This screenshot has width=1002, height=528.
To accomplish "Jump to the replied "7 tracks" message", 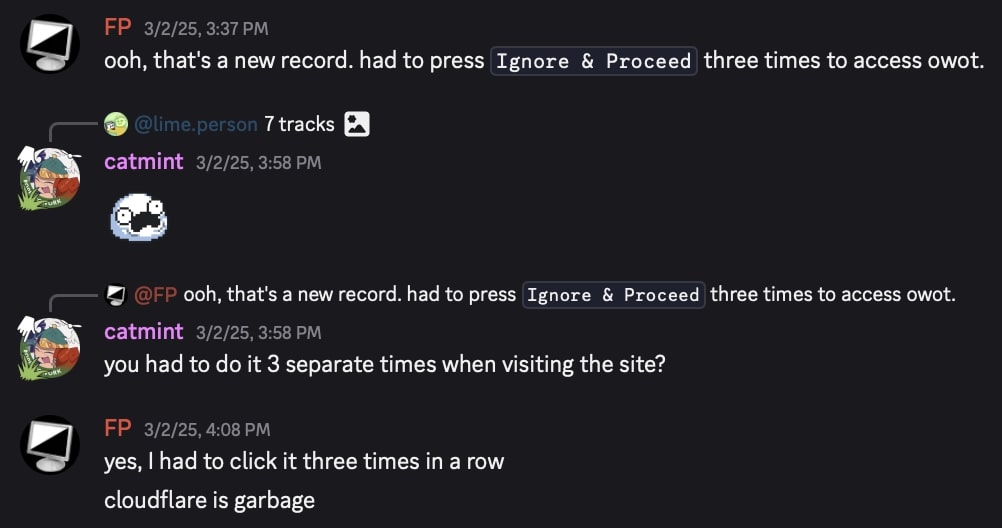I will point(299,124).
